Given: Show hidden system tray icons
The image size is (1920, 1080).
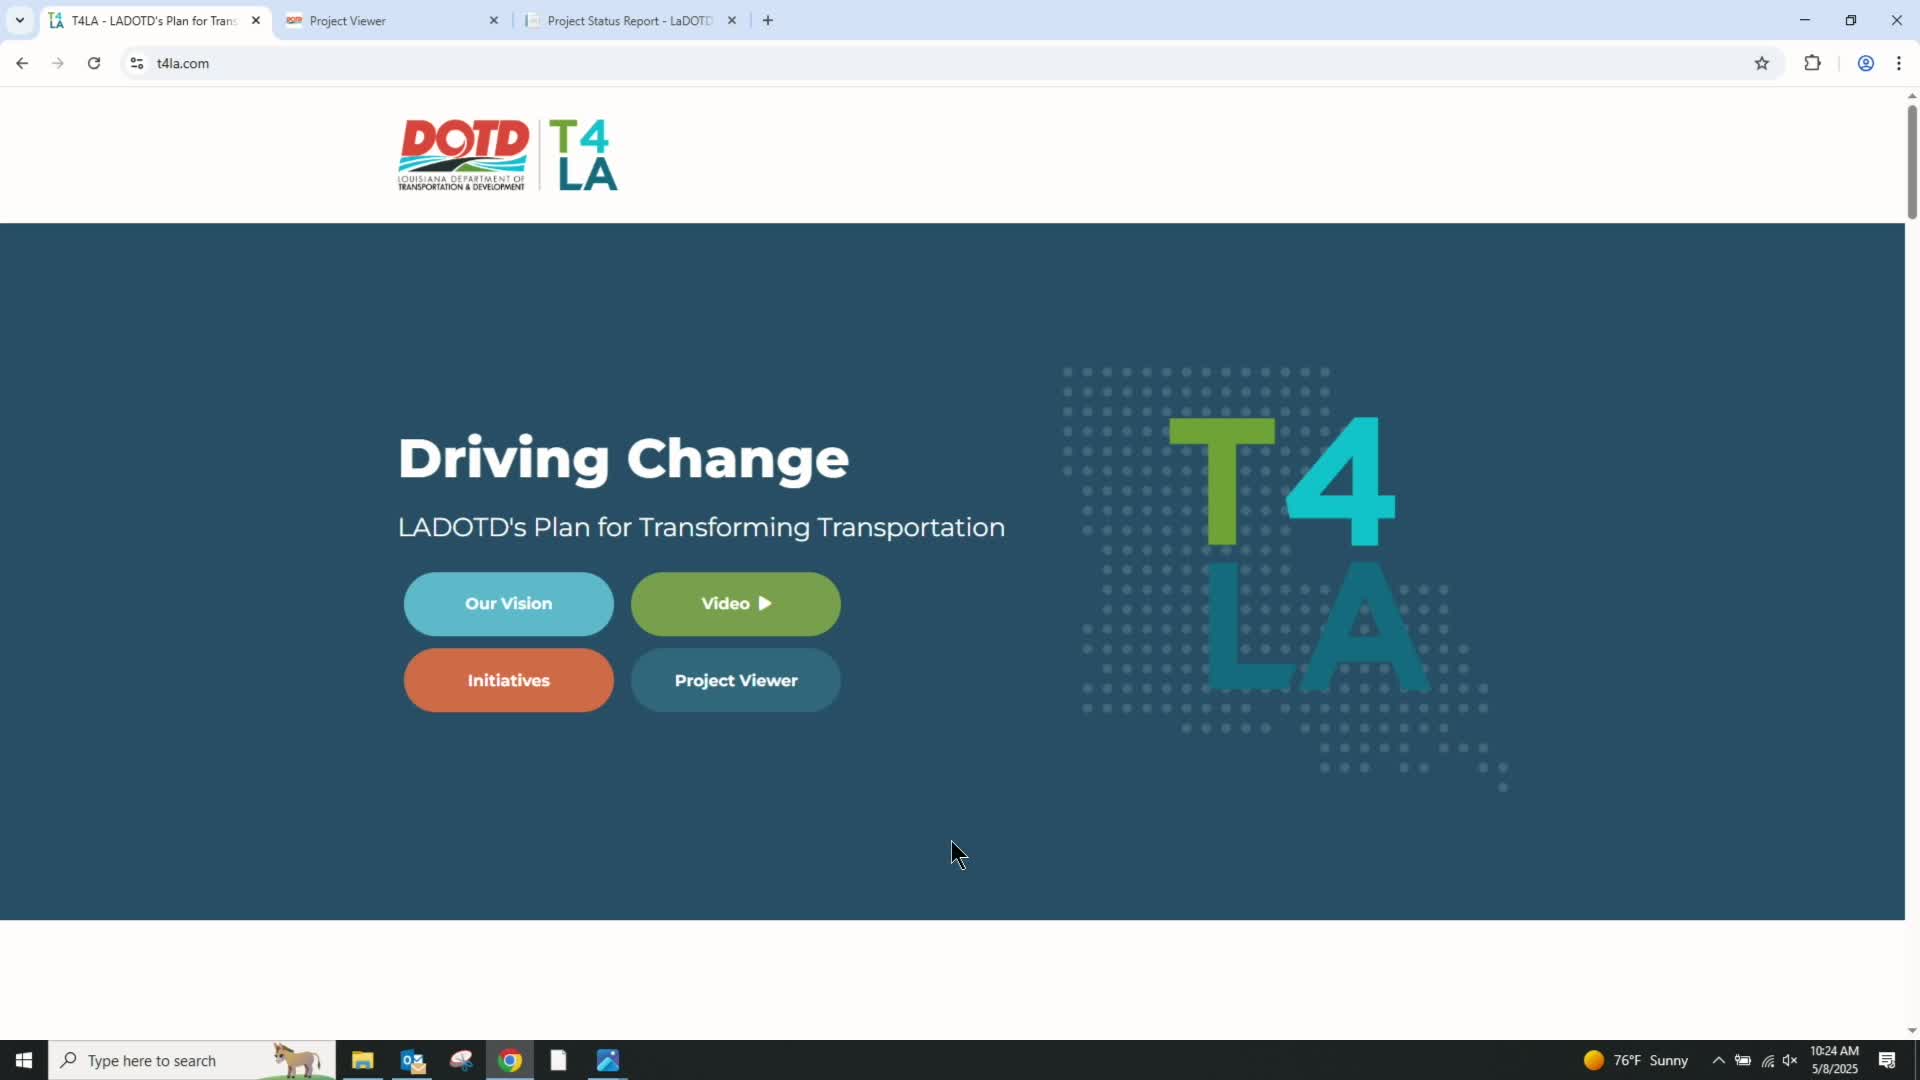Looking at the screenshot, I should (x=1718, y=1060).
